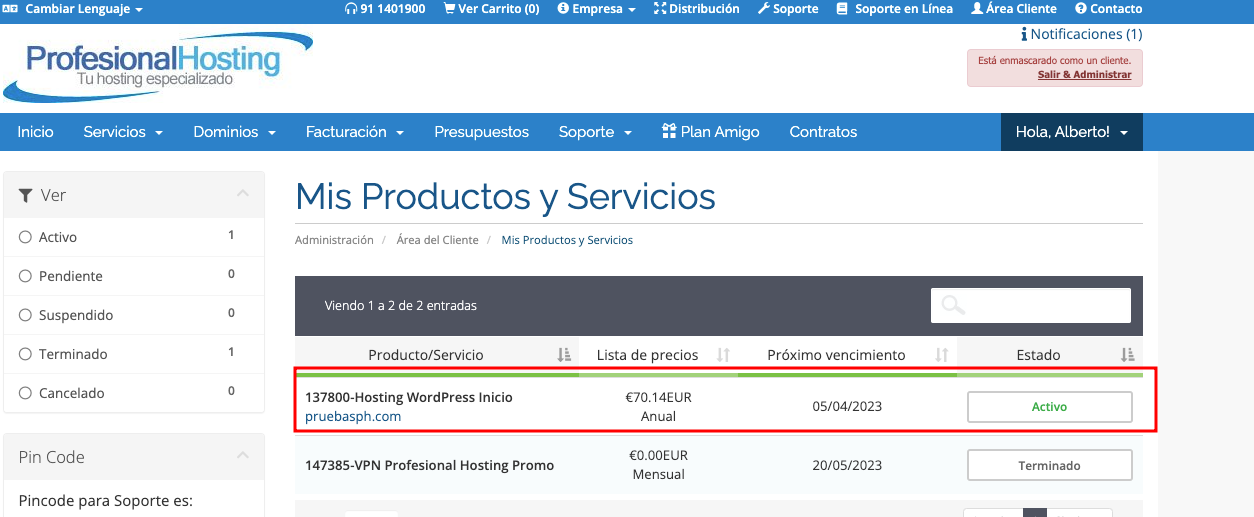Open the Distribución link
This screenshot has height=517, width=1254.
click(x=697, y=8)
